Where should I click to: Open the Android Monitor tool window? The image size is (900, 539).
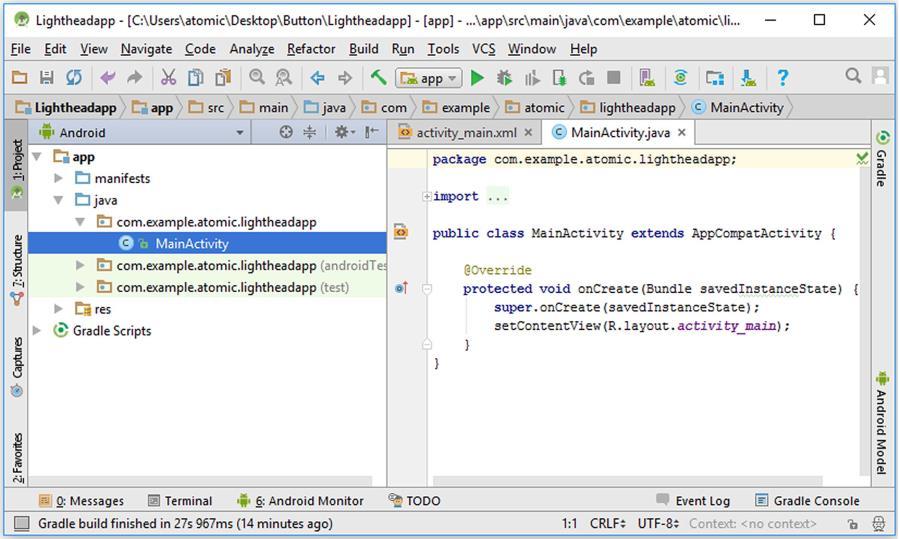[300, 501]
